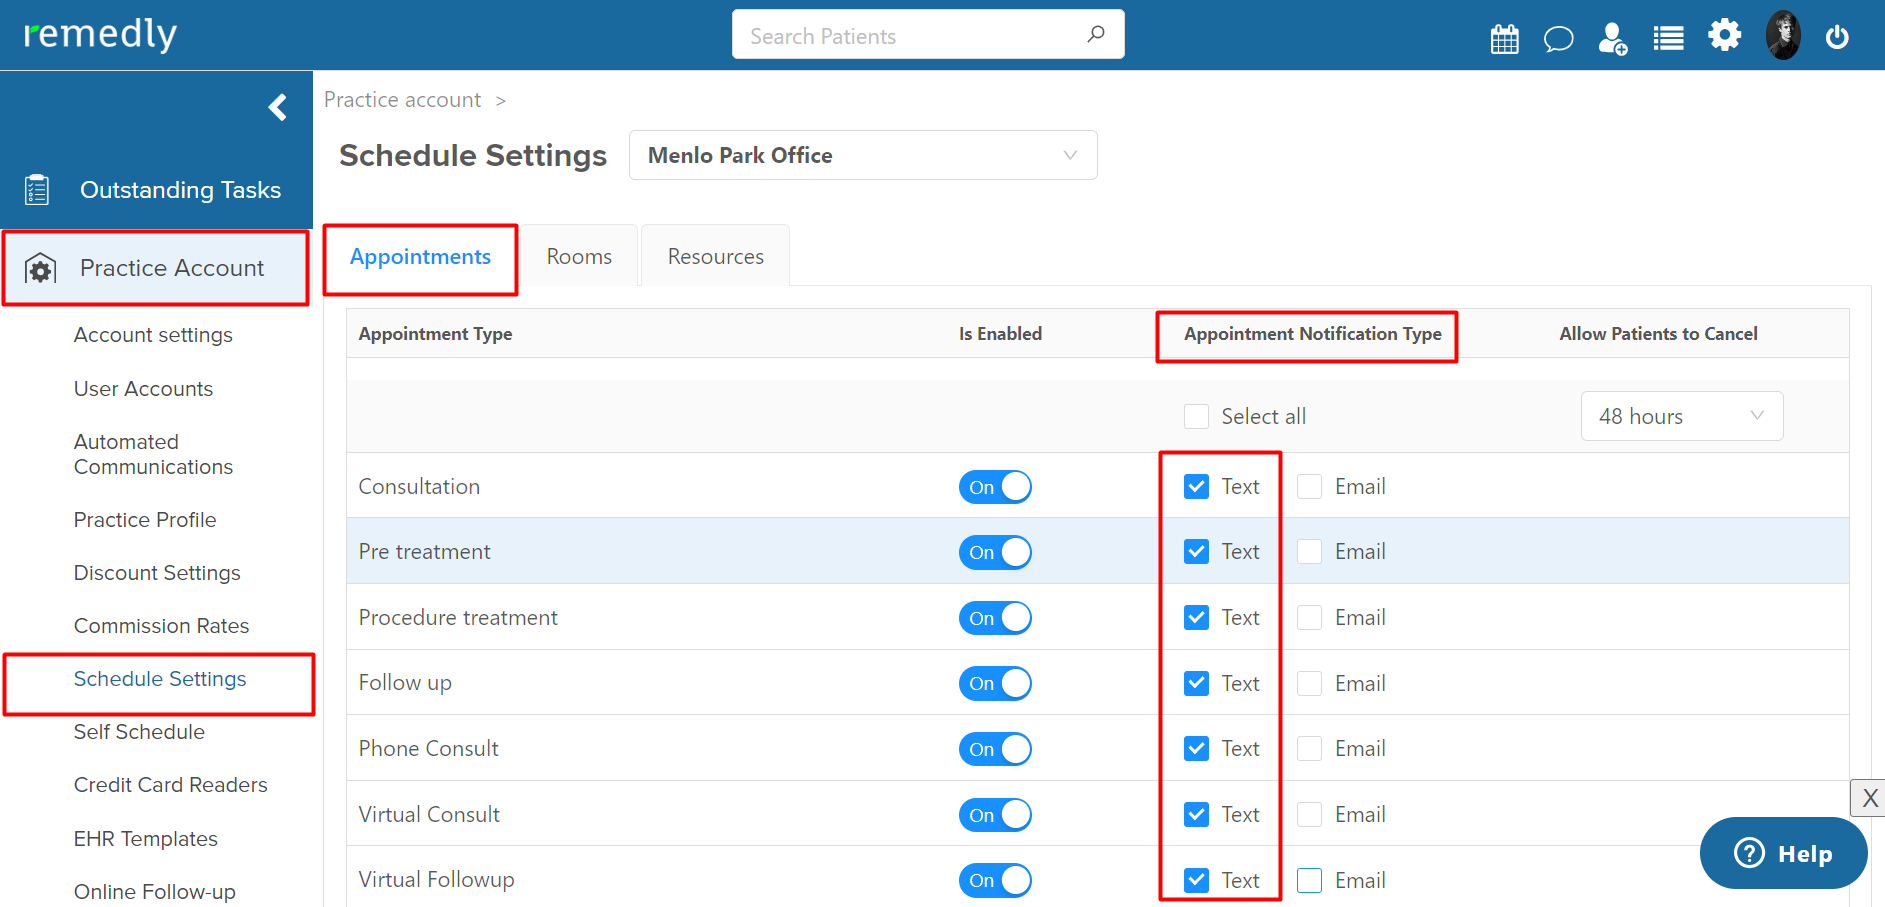Check Email for Consultation
The height and width of the screenshot is (907, 1885).
[x=1309, y=486]
